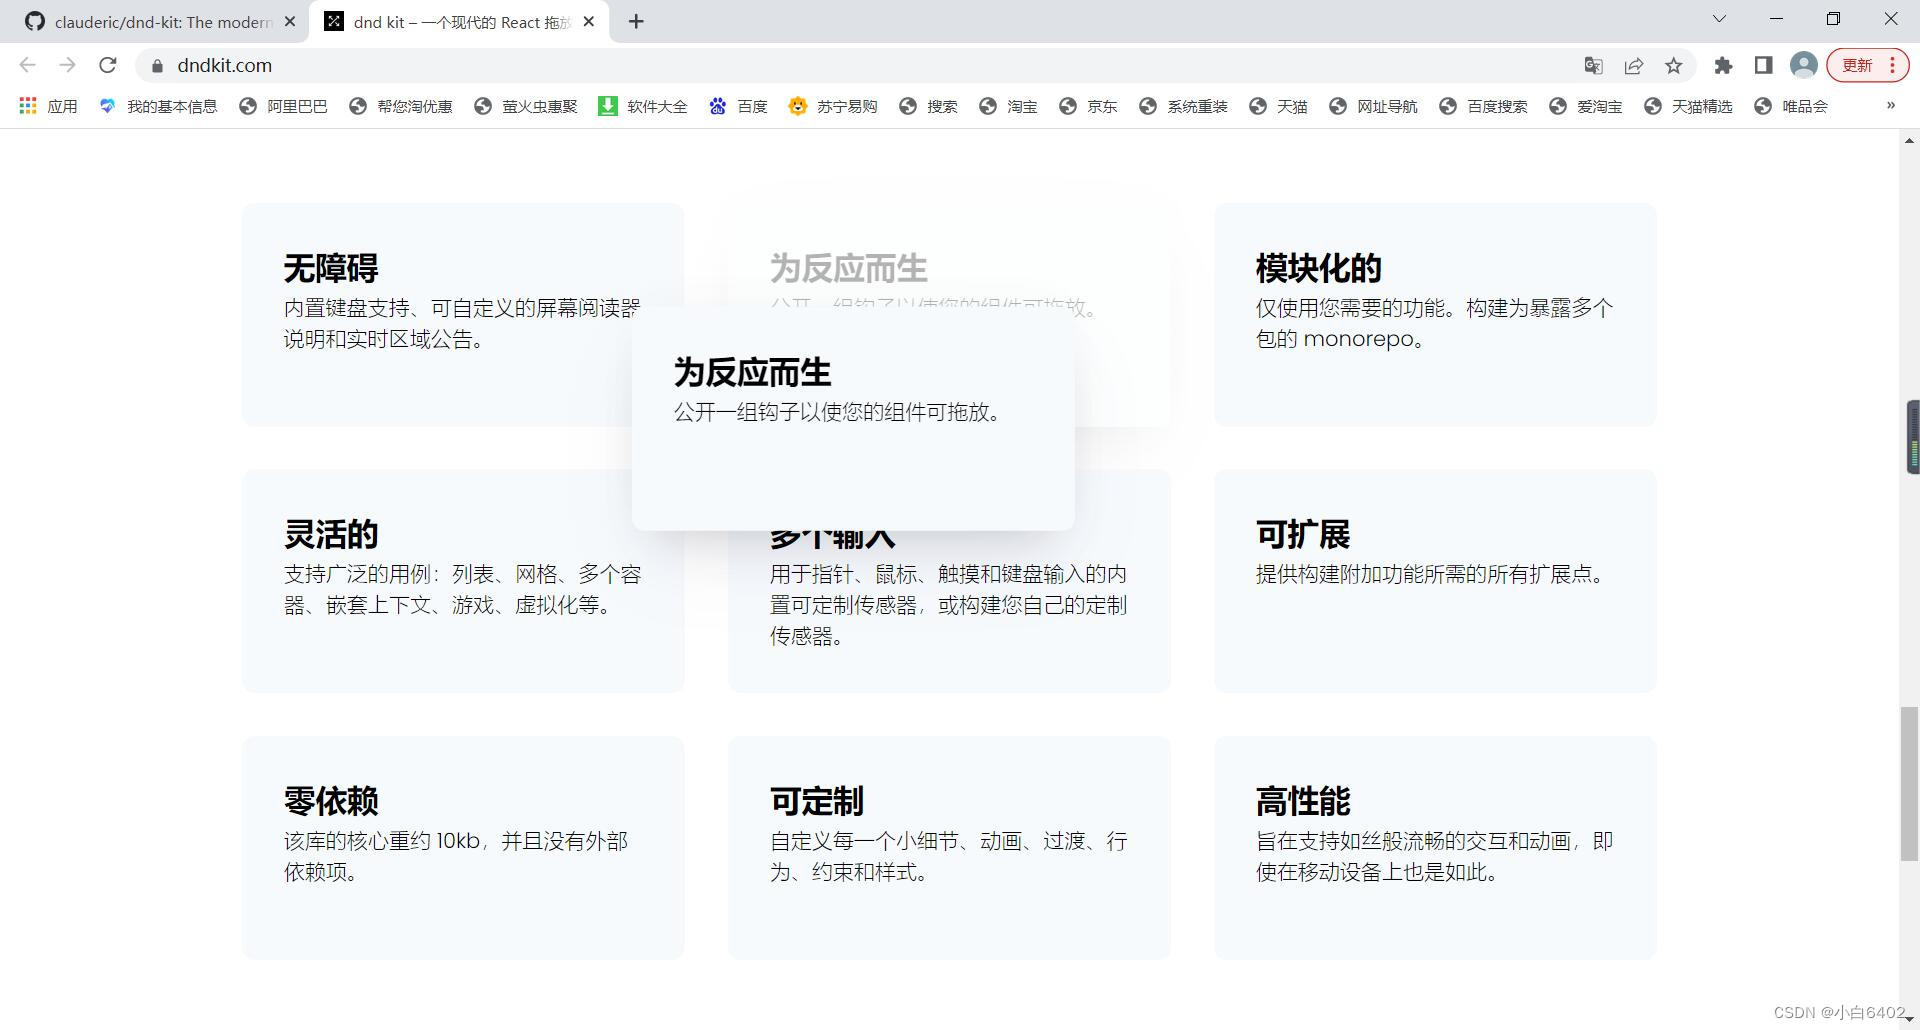Close the dnd kit tab
1920x1030 pixels.
589,22
